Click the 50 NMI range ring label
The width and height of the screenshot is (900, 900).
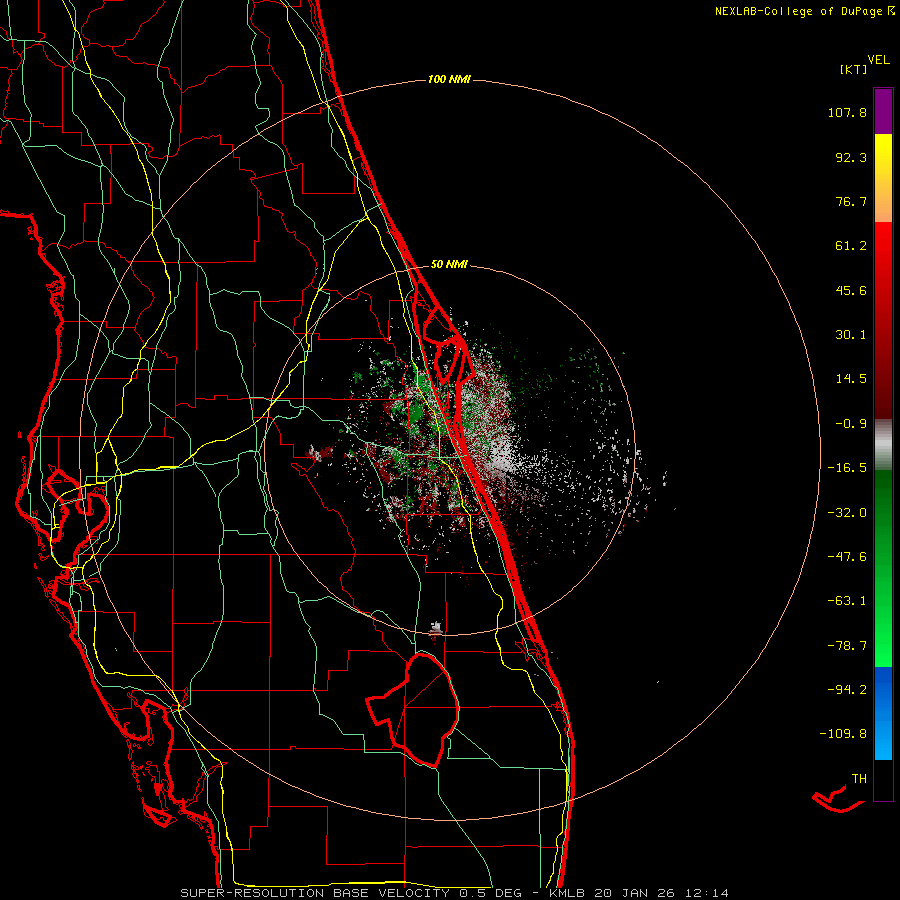(449, 265)
